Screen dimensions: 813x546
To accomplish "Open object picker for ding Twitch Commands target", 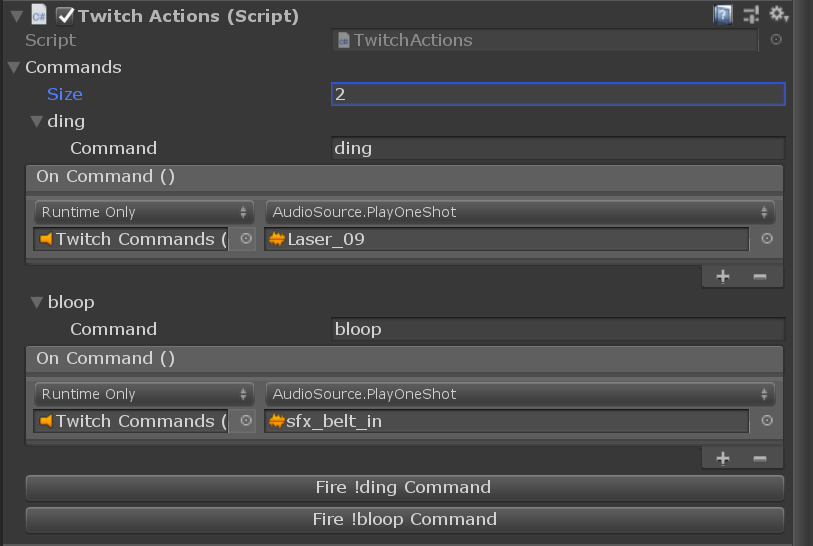I will tap(246, 239).
